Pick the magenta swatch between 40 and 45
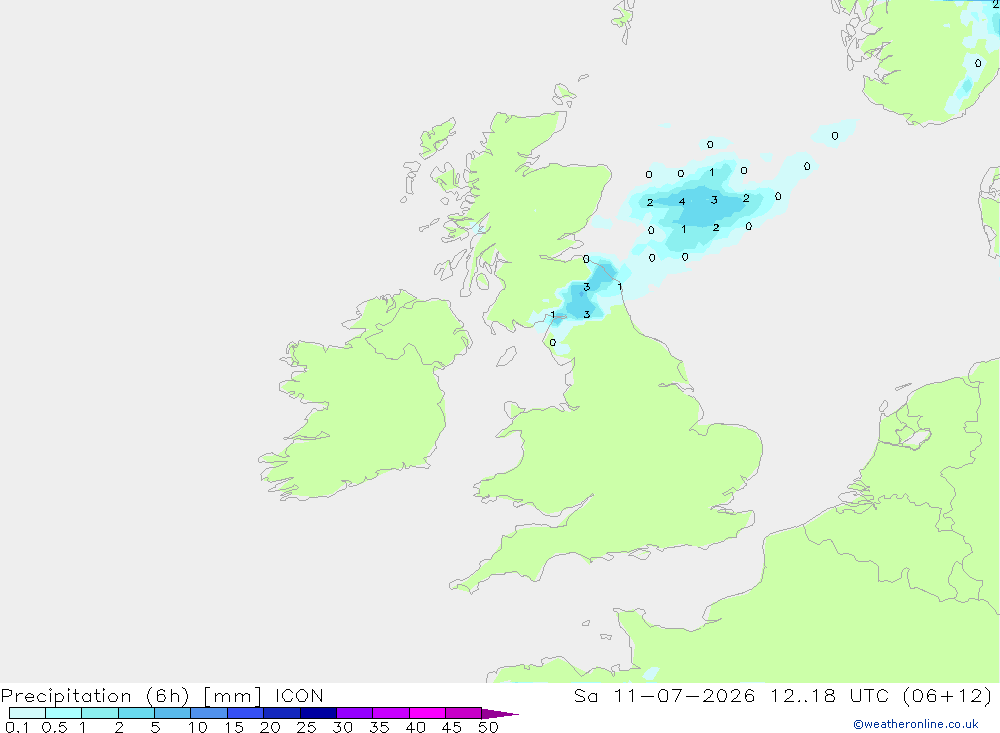Image resolution: width=1000 pixels, height=733 pixels. pos(427,713)
